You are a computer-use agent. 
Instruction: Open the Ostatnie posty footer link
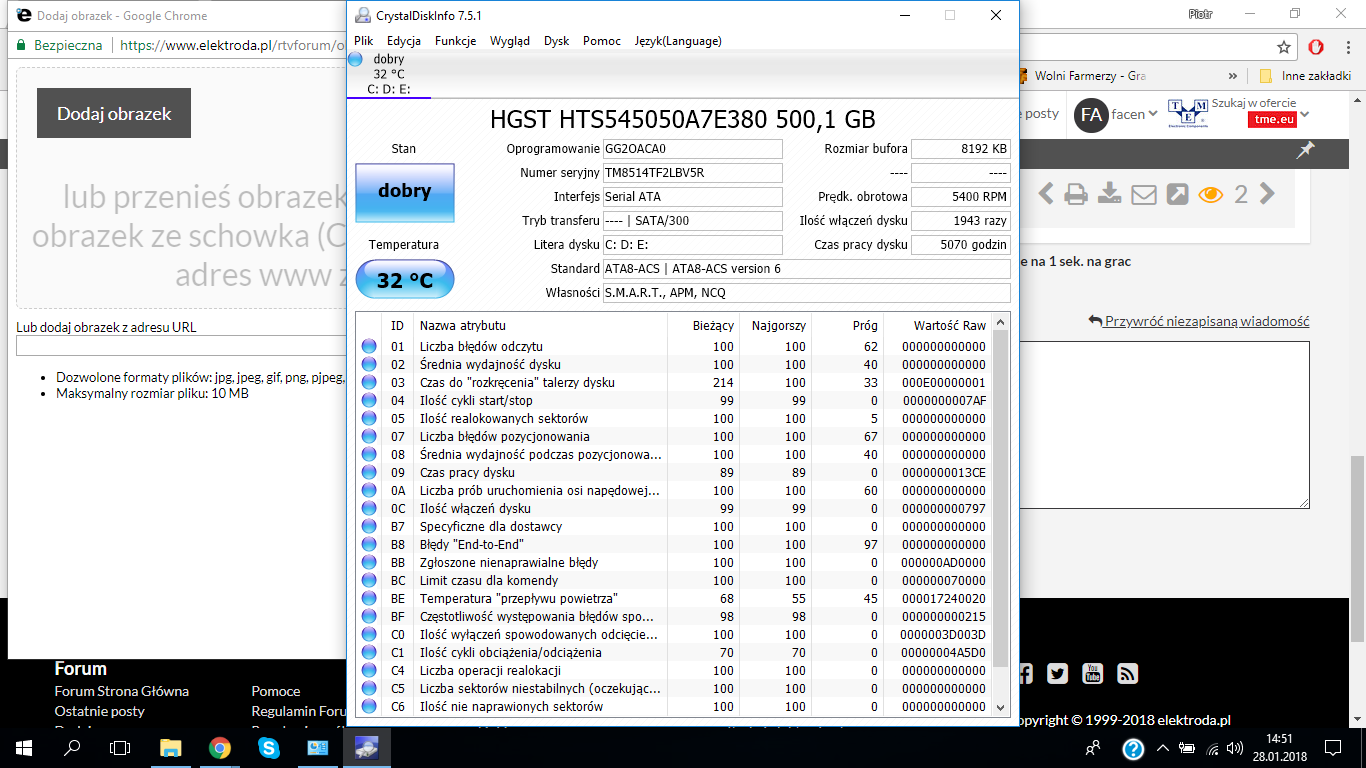[x=100, y=711]
